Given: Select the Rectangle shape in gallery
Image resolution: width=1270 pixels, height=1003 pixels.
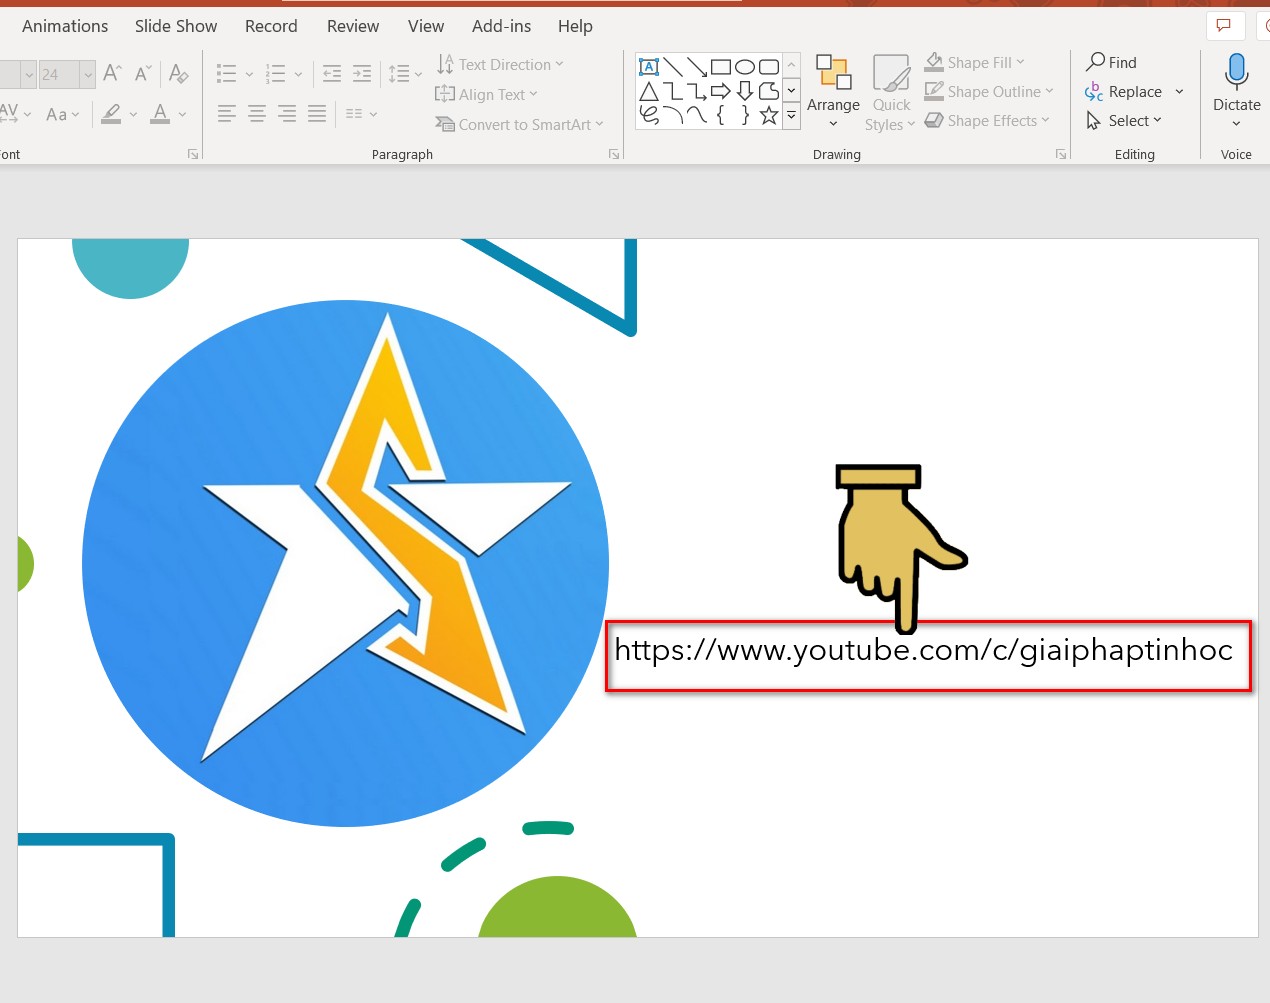Looking at the screenshot, I should point(721,67).
